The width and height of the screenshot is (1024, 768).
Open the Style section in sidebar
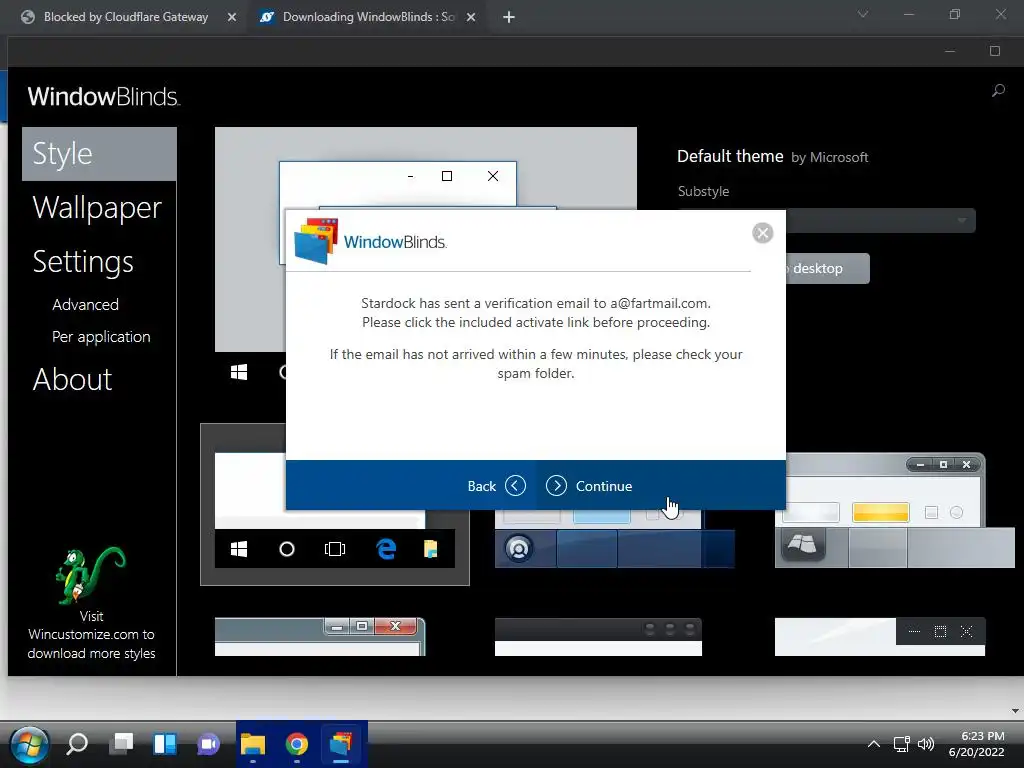99,154
